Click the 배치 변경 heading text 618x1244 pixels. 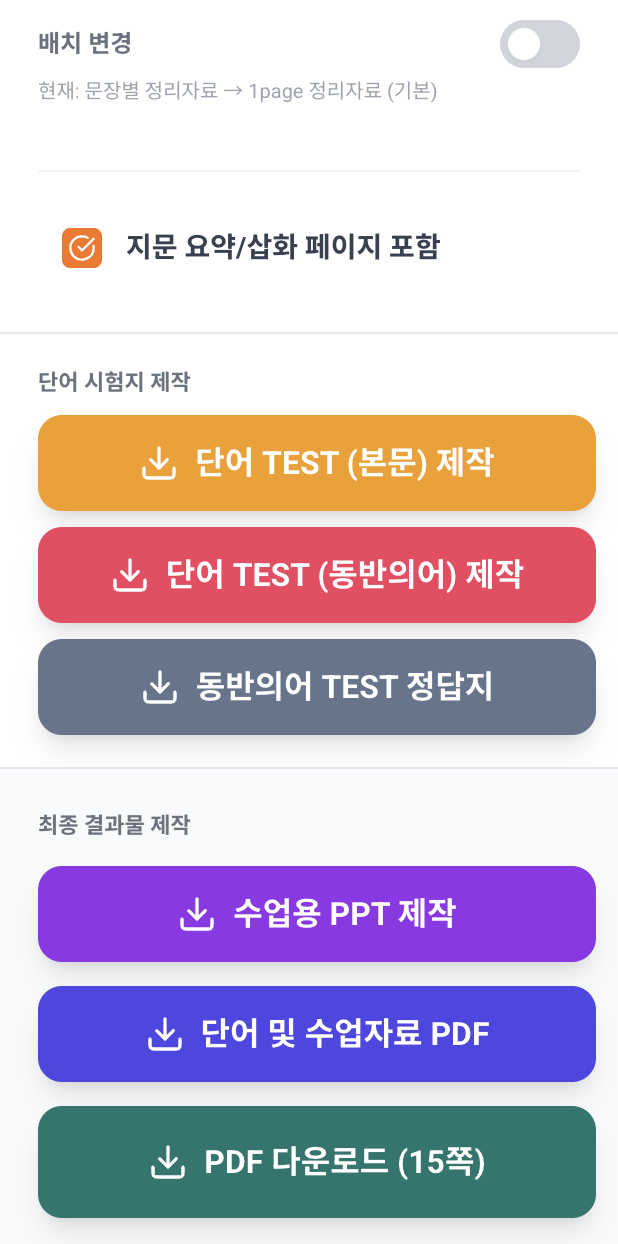85,43
